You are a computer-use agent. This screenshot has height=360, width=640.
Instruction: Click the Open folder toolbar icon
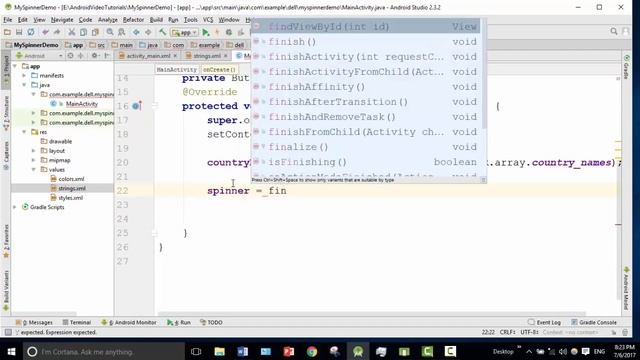7,32
